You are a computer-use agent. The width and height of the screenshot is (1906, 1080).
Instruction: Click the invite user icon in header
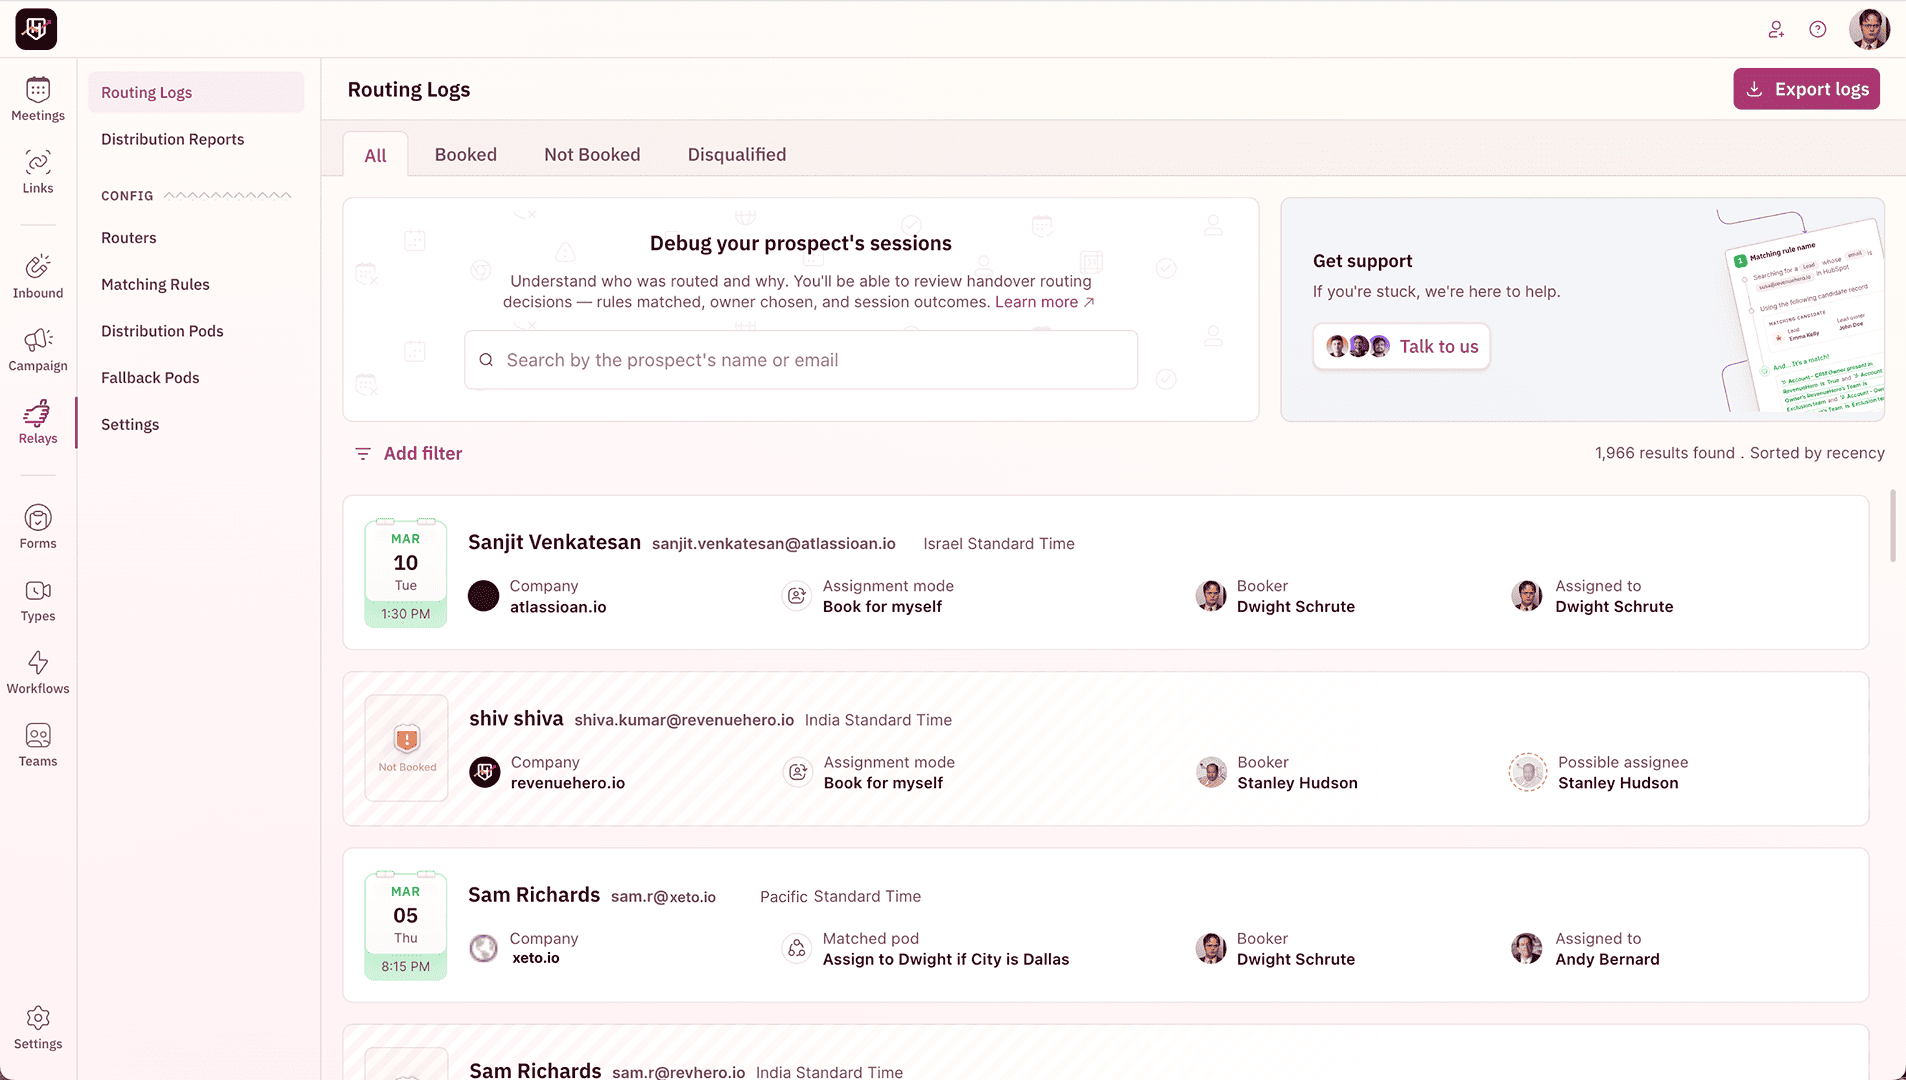(x=1776, y=29)
